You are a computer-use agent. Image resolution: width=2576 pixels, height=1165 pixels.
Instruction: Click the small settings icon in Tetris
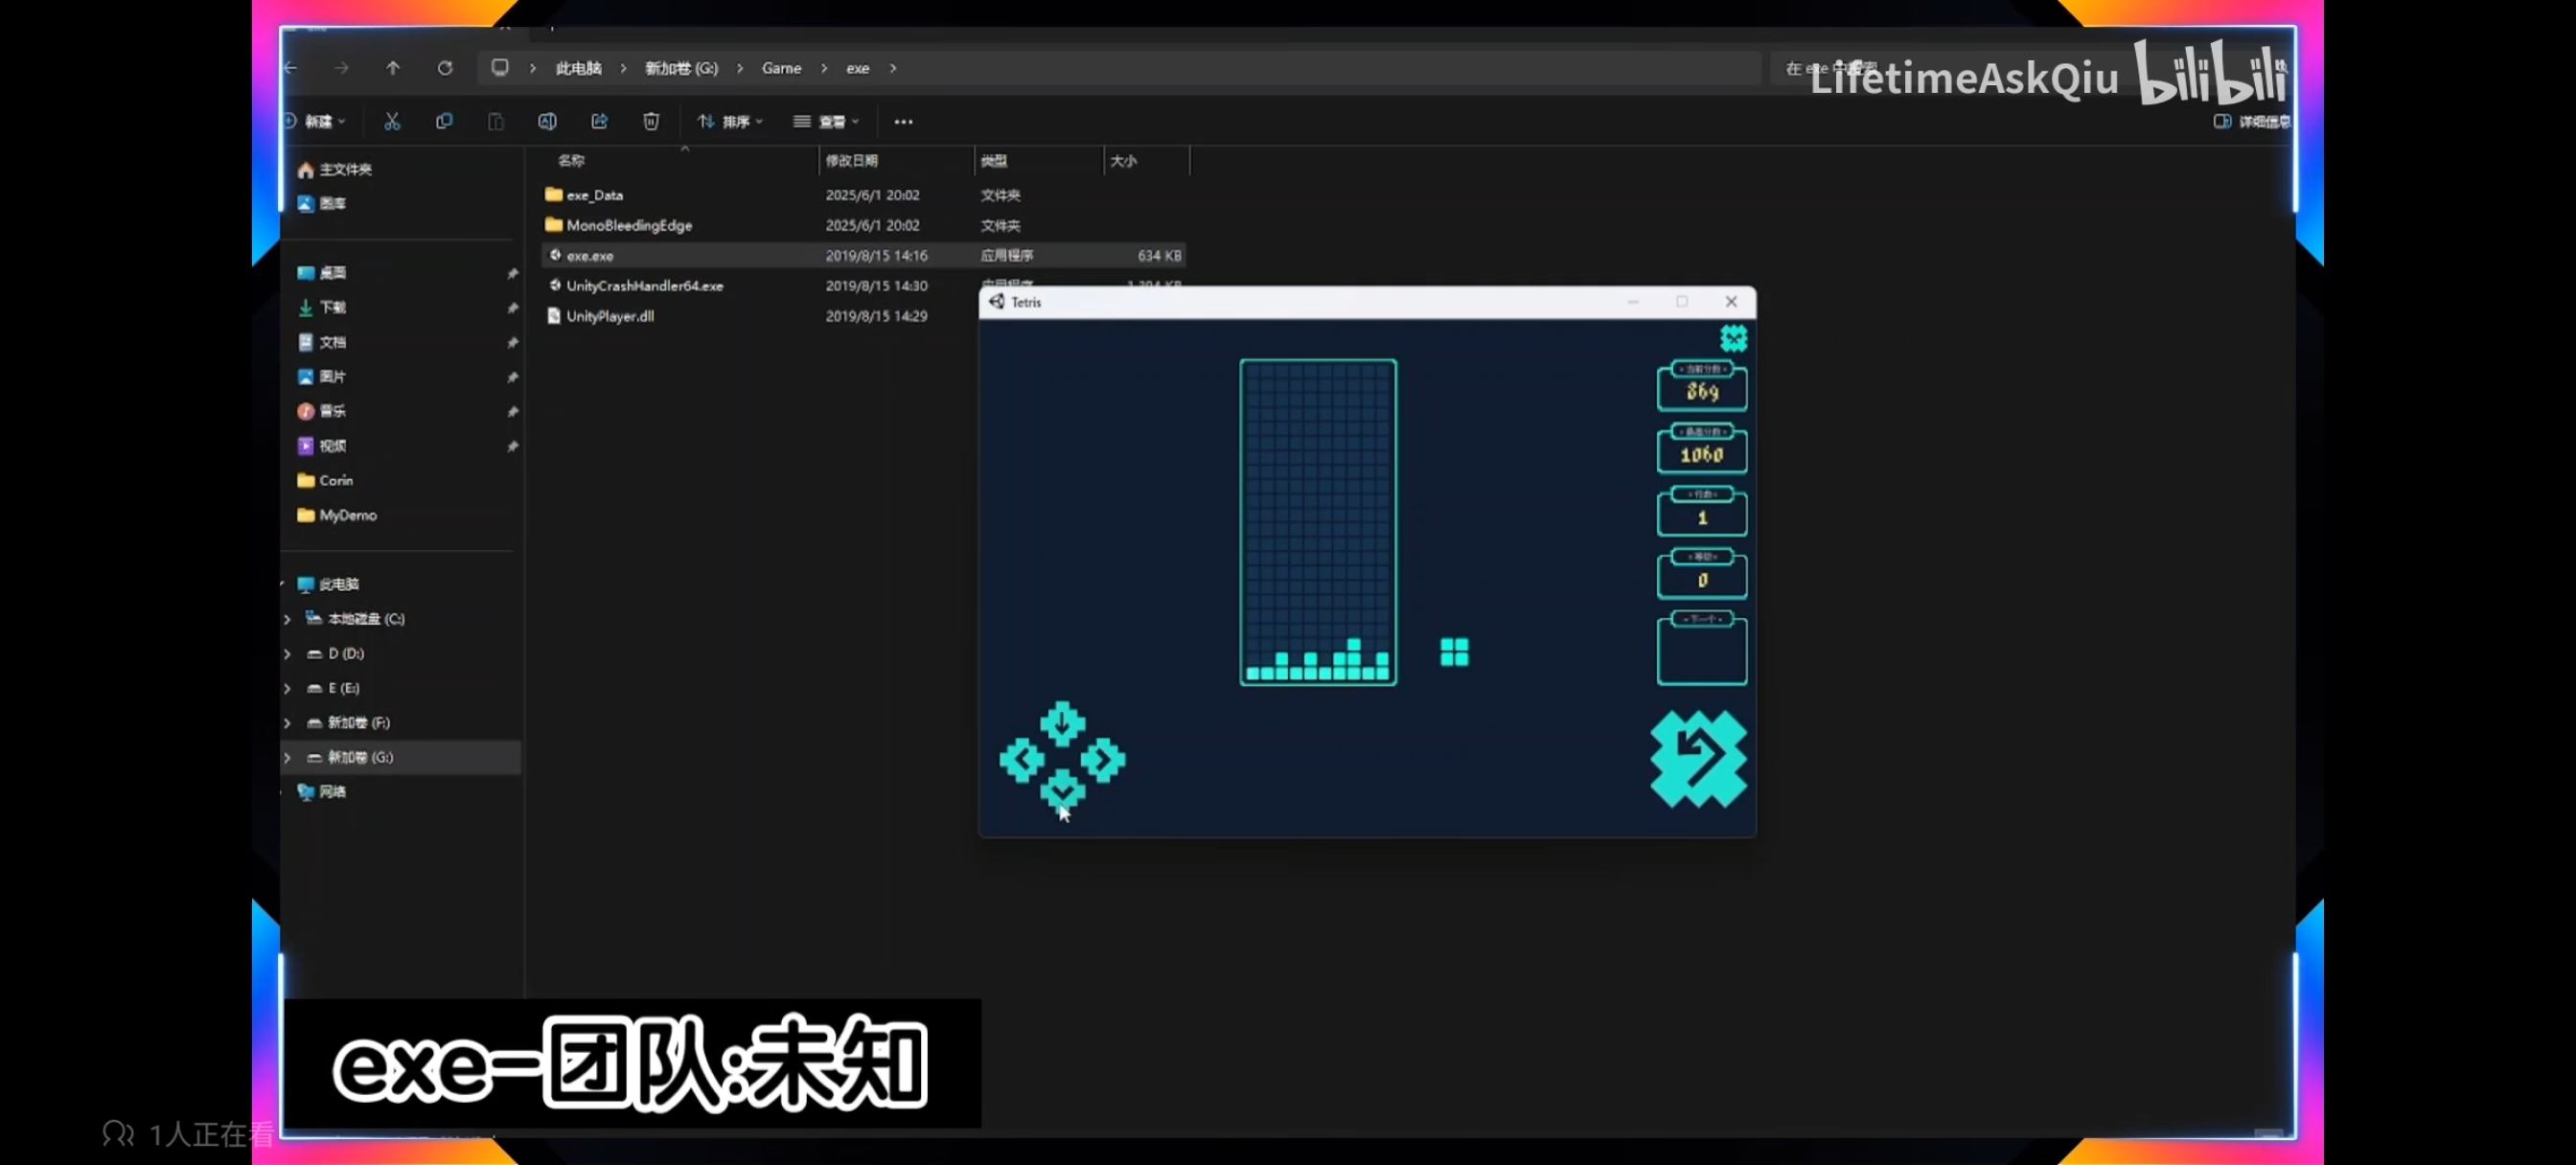tap(1733, 339)
